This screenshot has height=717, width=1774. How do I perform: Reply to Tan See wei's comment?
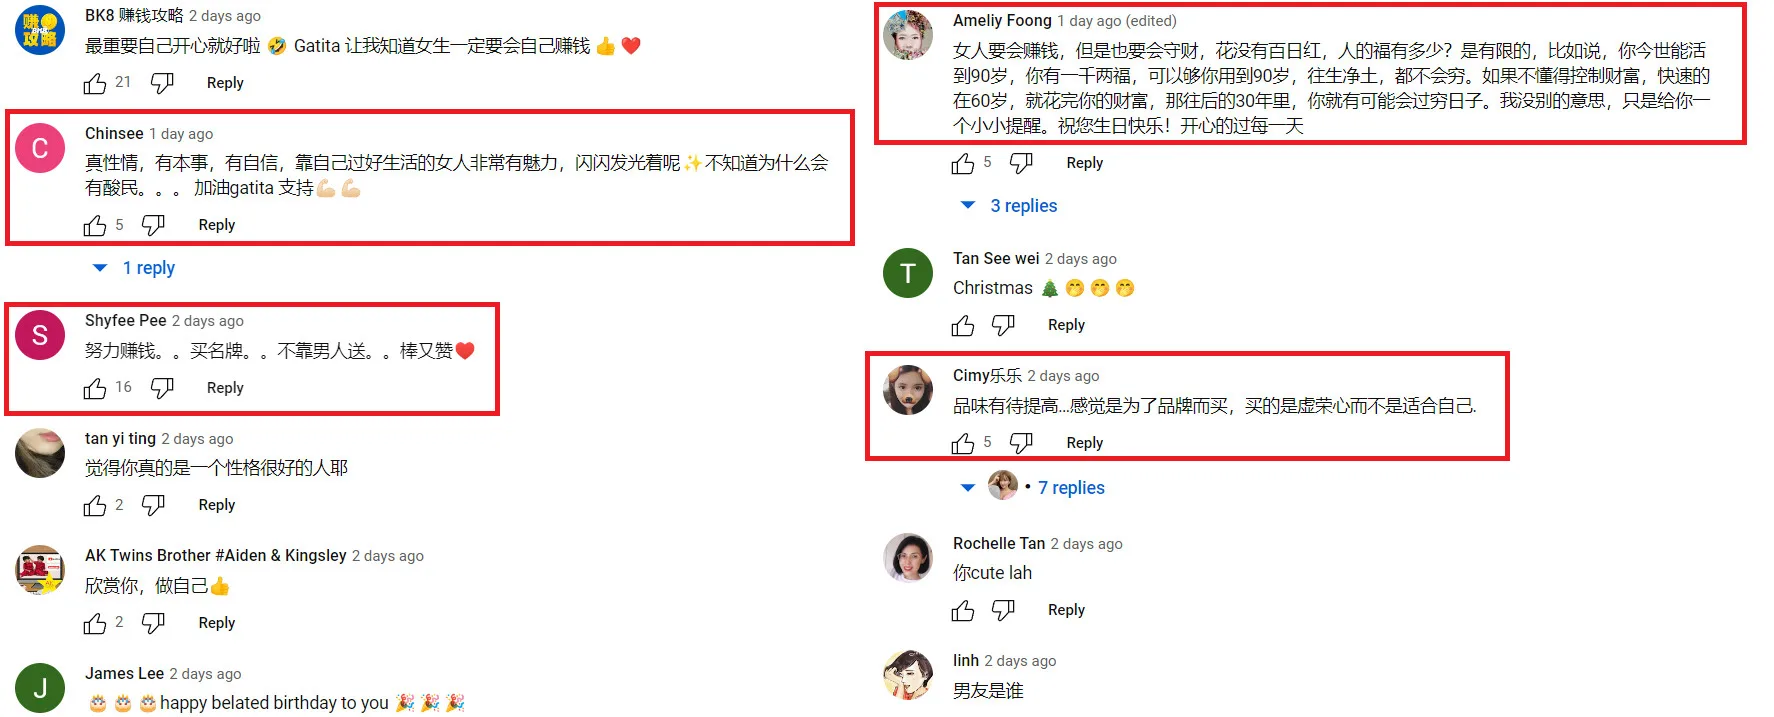click(1066, 325)
